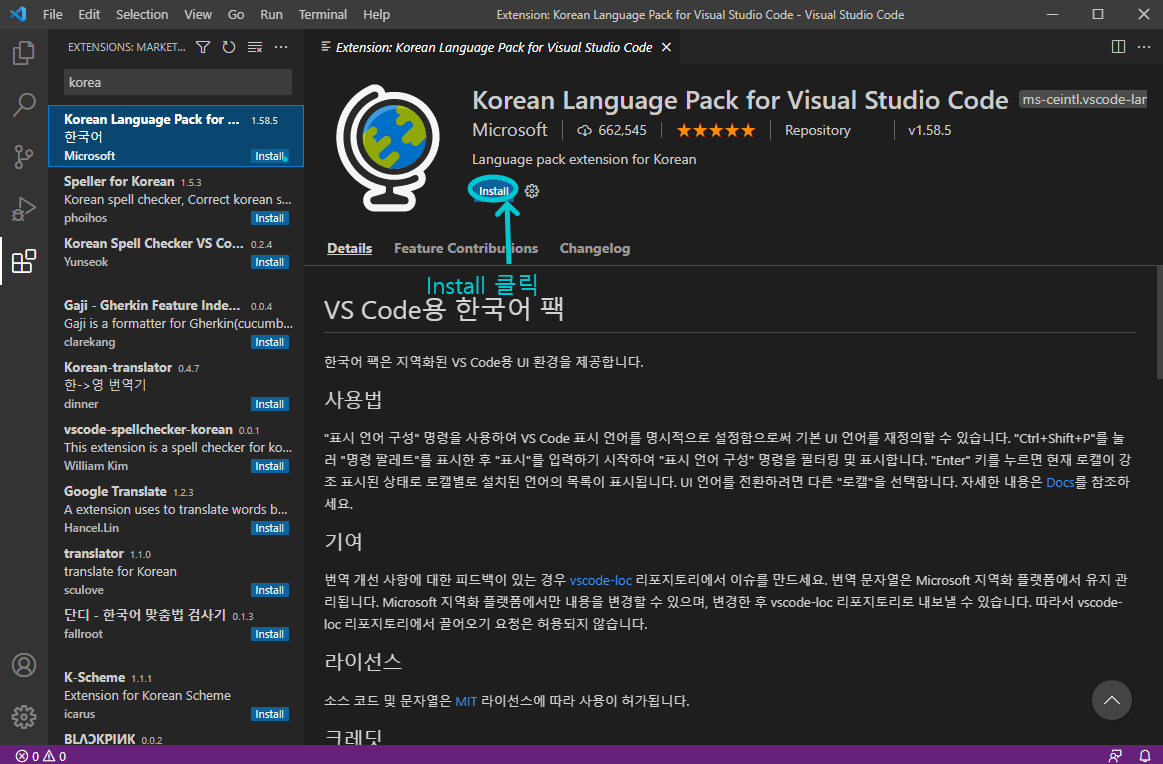Open the Run and Debug view

[x=24, y=209]
